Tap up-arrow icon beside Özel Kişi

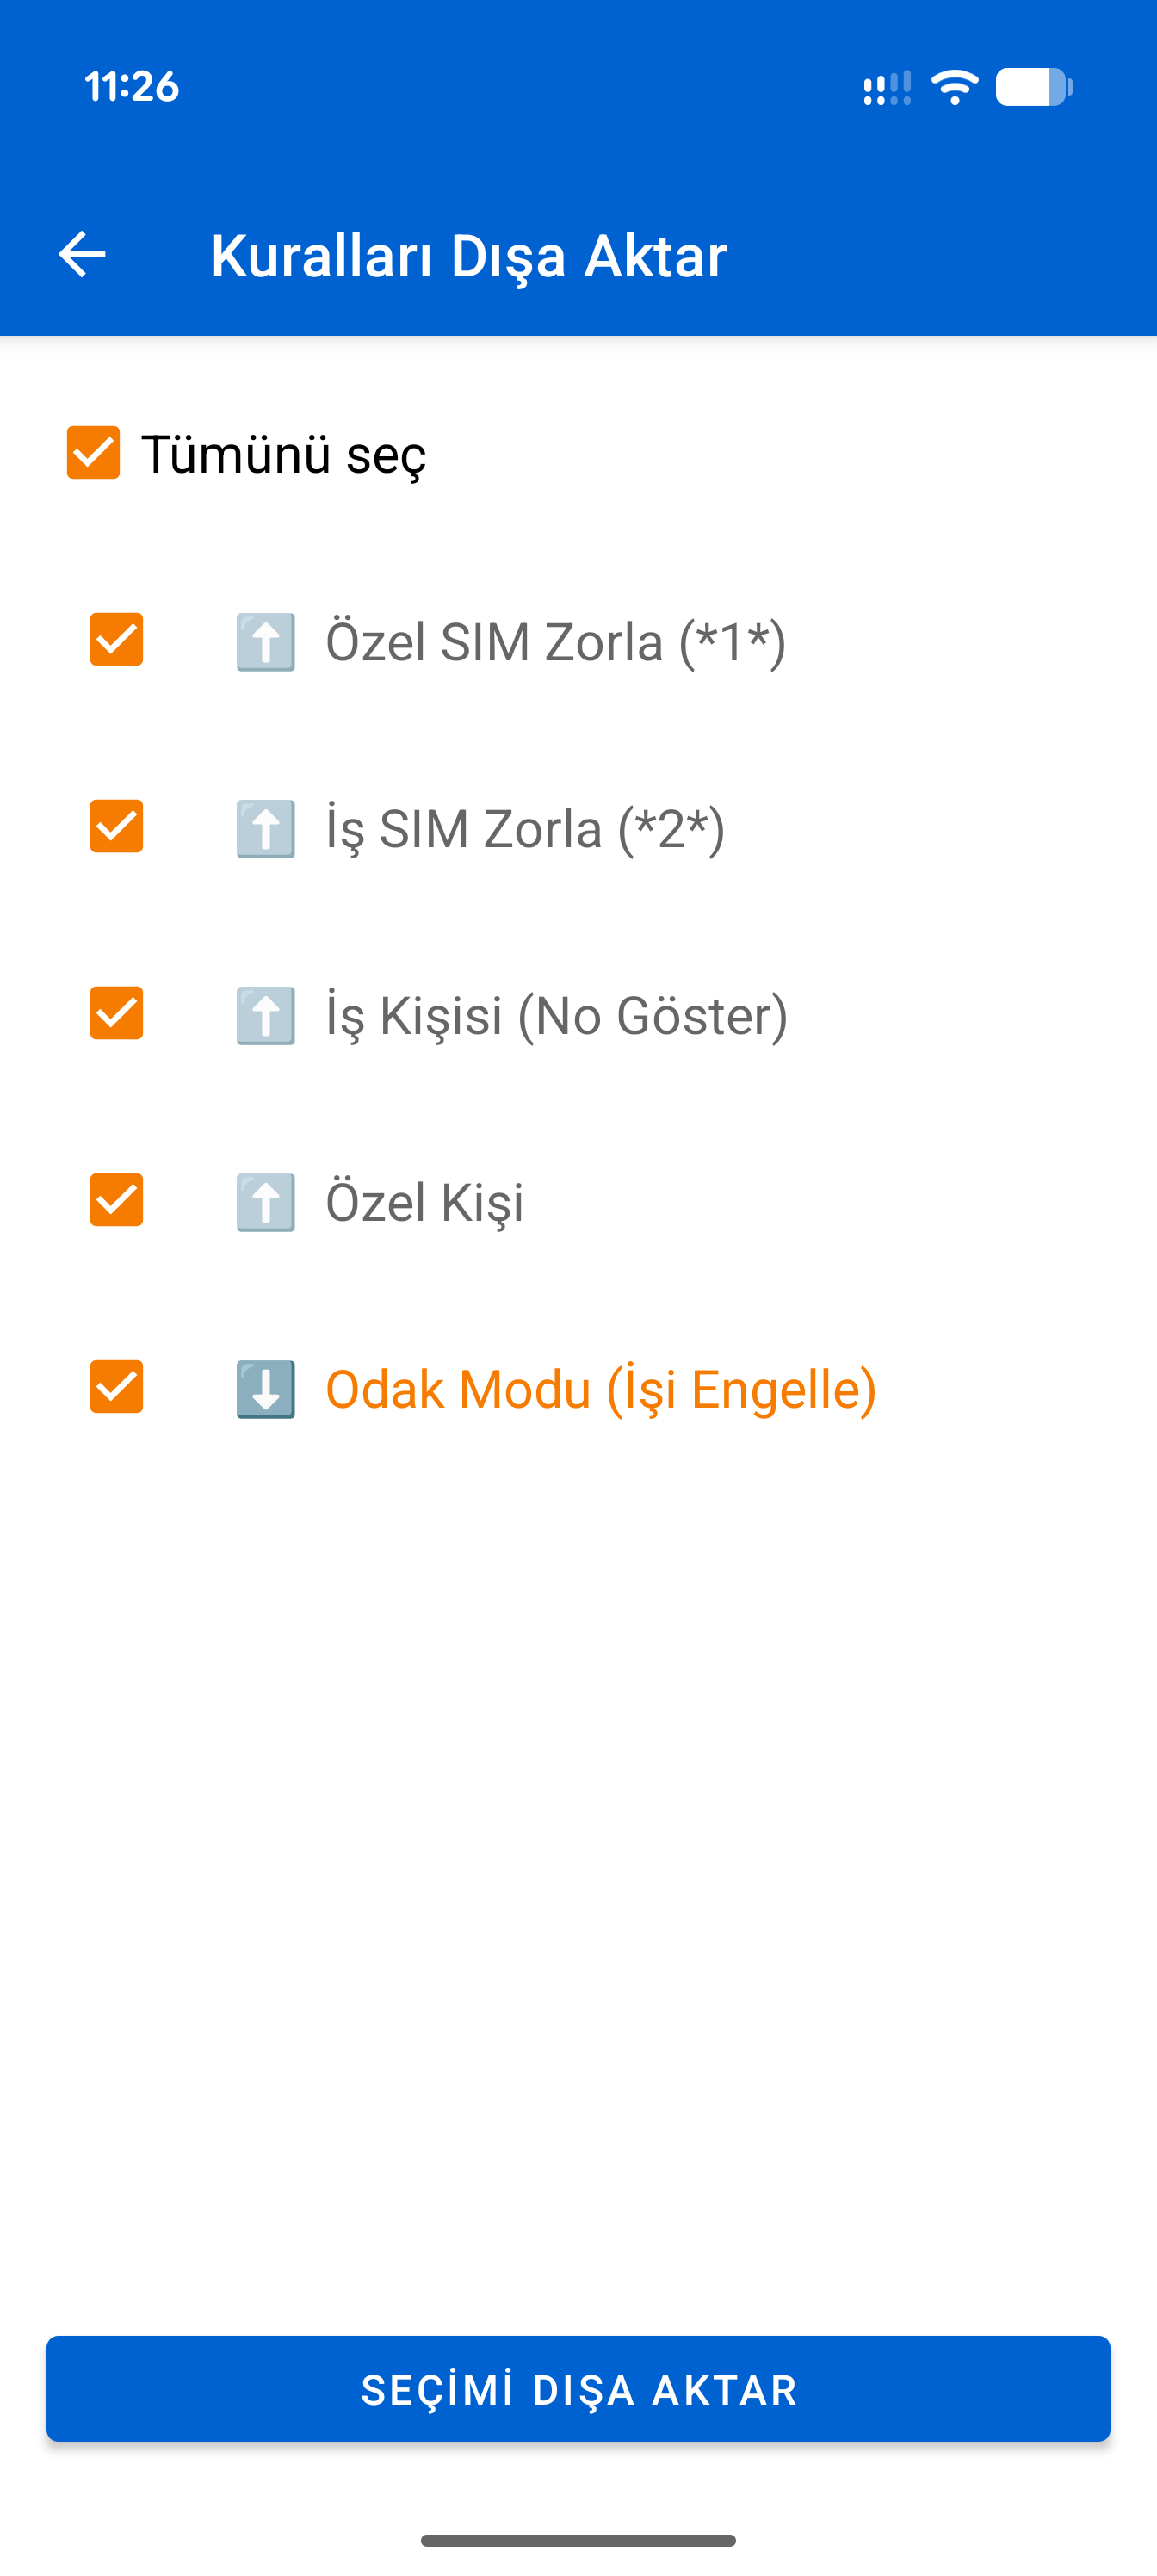click(x=265, y=1201)
